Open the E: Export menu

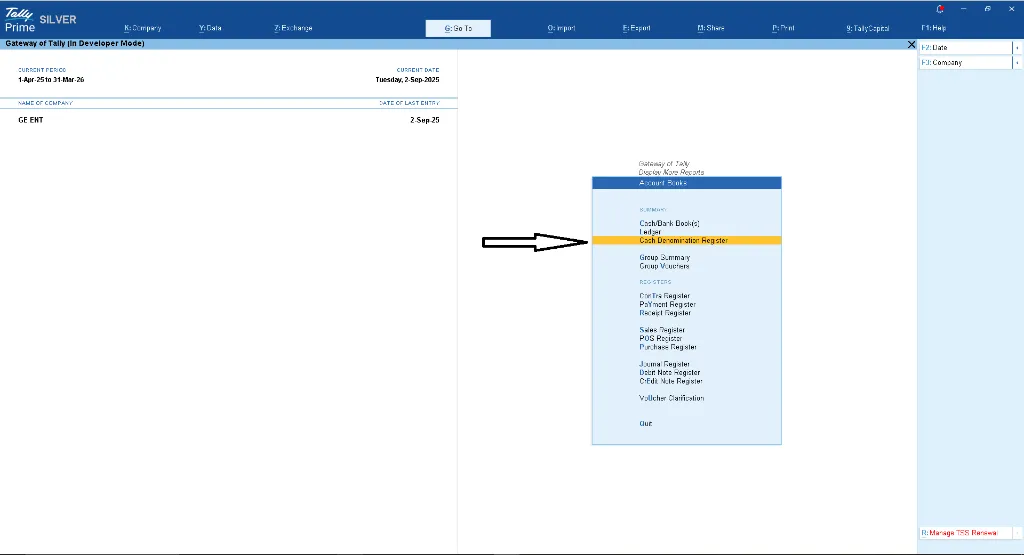[x=636, y=28]
